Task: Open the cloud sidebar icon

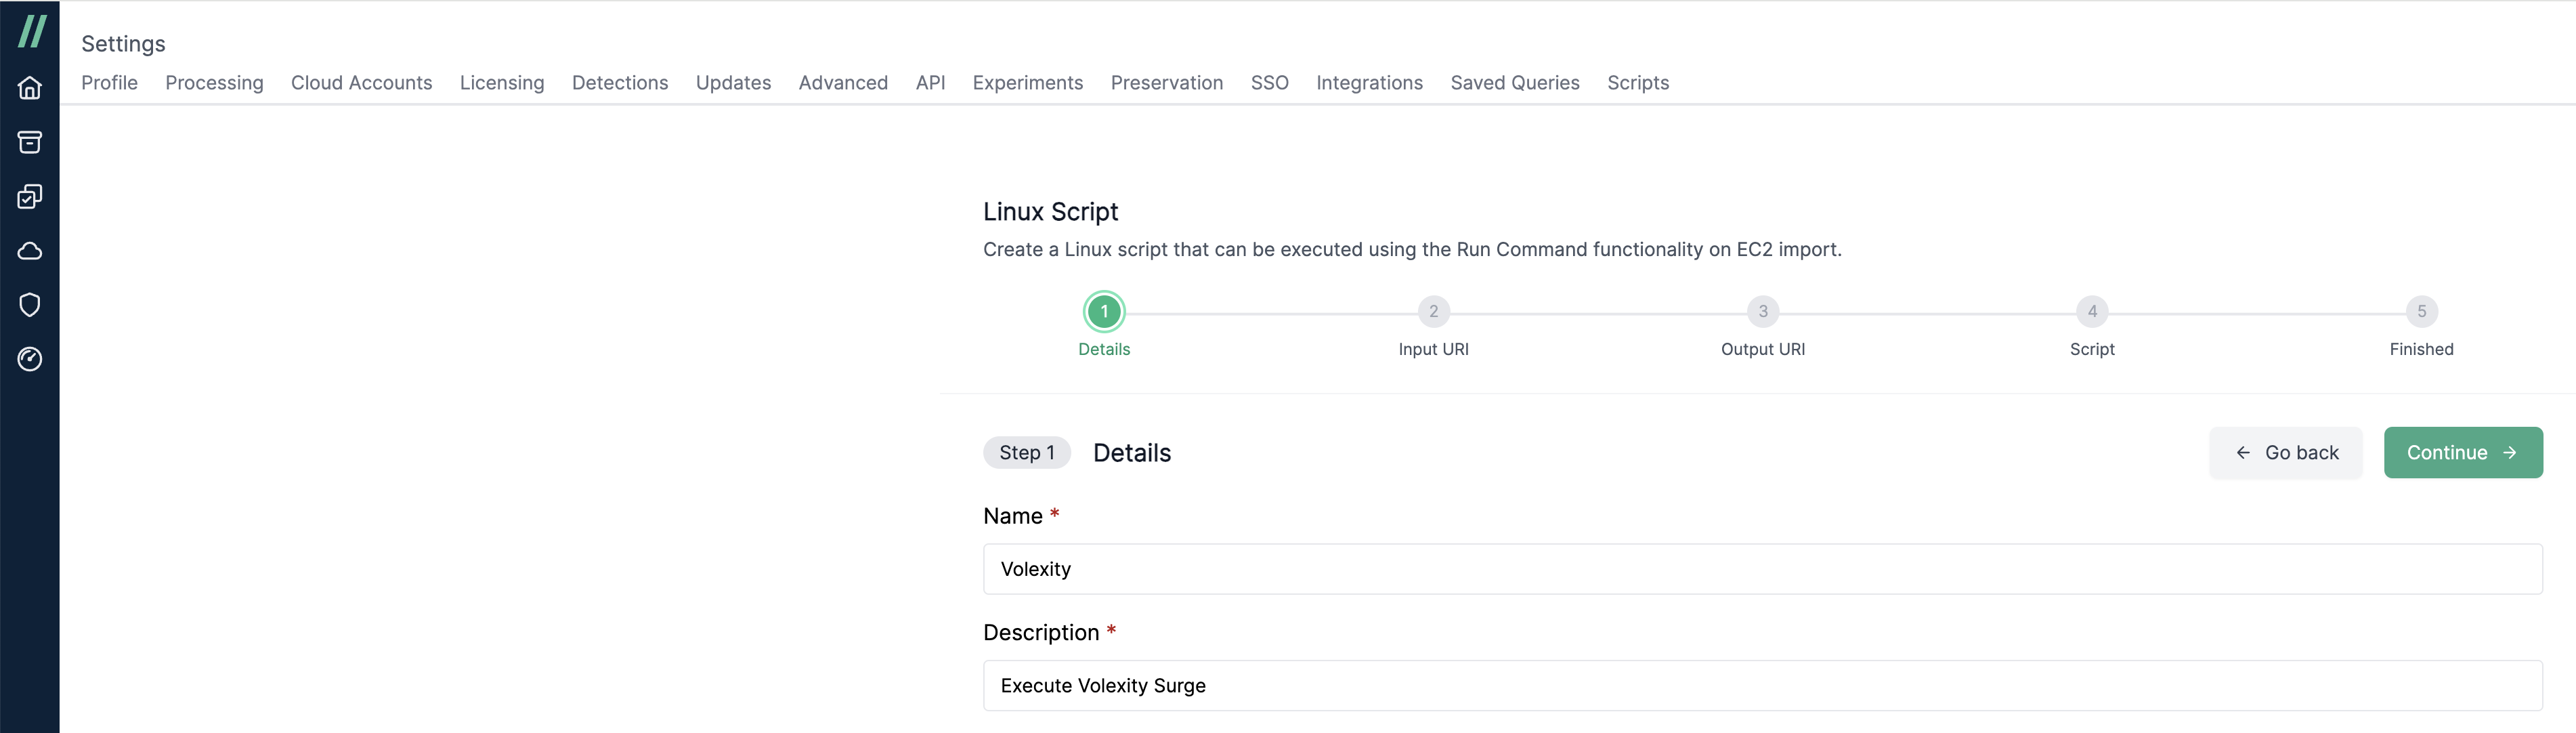Action: tap(30, 251)
